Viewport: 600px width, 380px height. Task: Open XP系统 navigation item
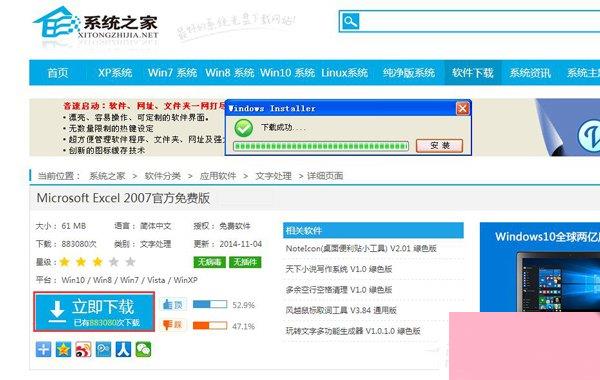pyautogui.click(x=115, y=73)
